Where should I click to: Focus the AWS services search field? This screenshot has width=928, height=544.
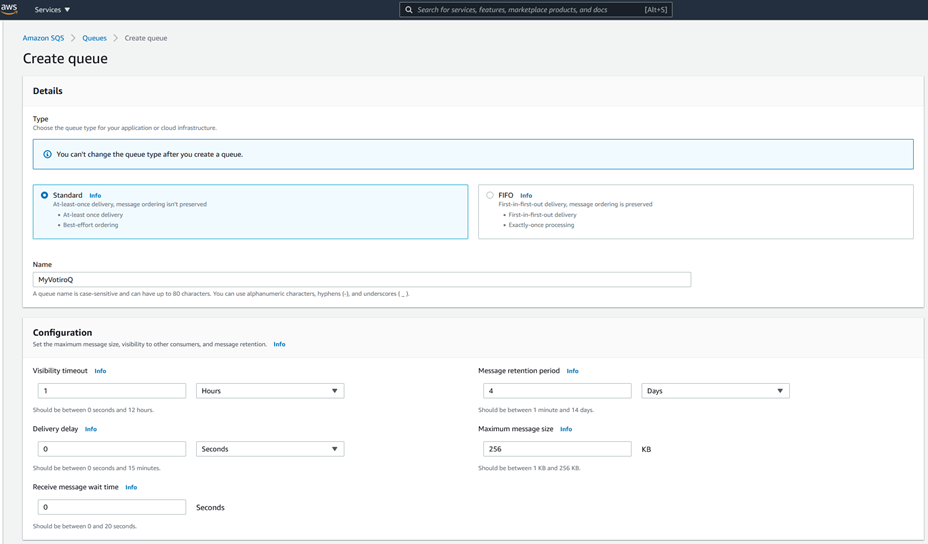coord(536,9)
